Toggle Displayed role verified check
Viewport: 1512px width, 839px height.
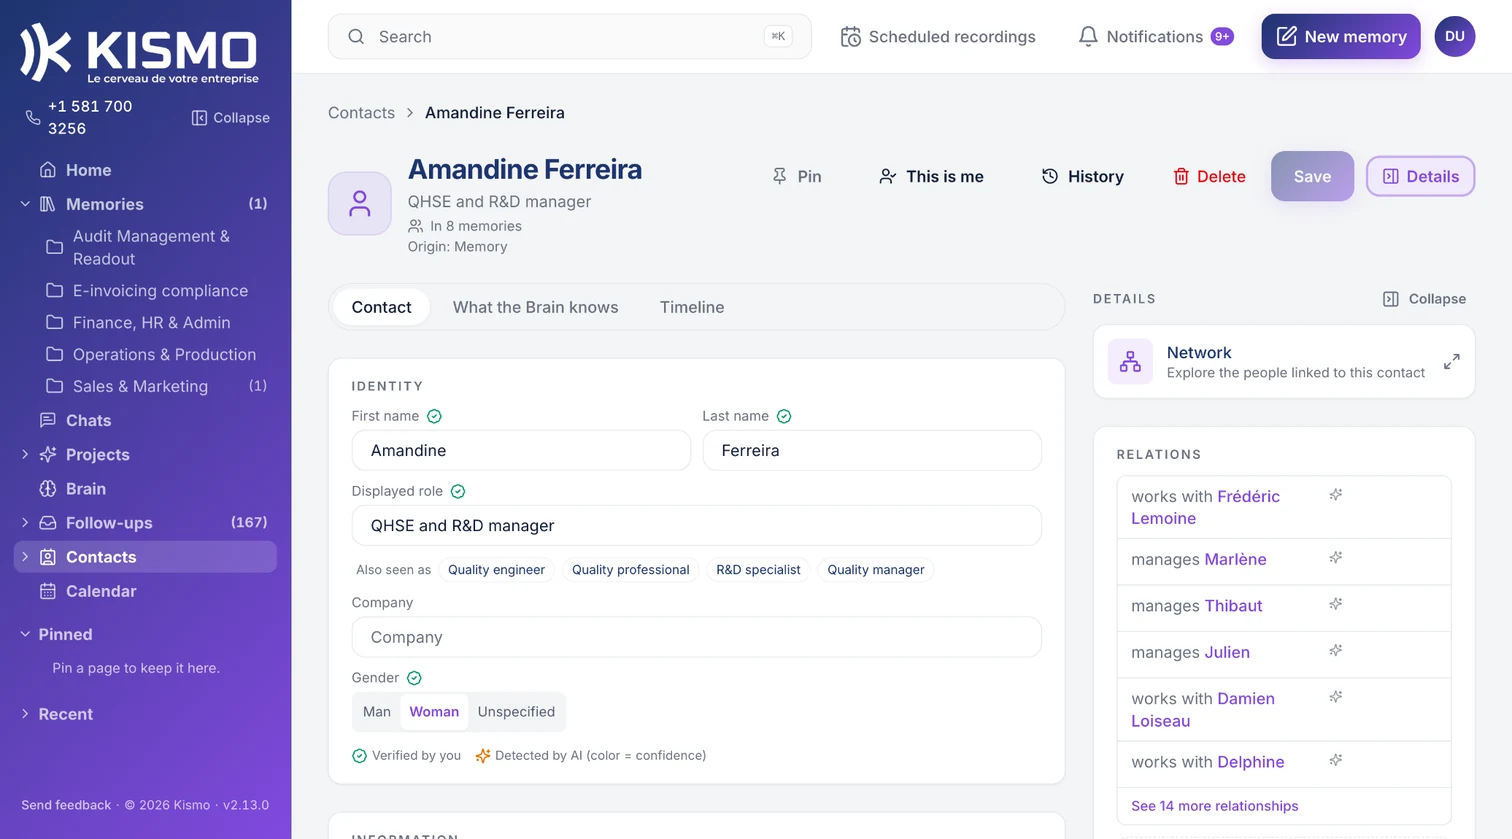coord(458,491)
